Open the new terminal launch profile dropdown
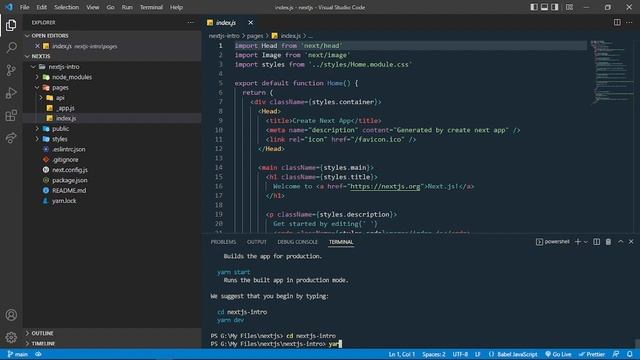This screenshot has height=360, width=640. point(586,242)
